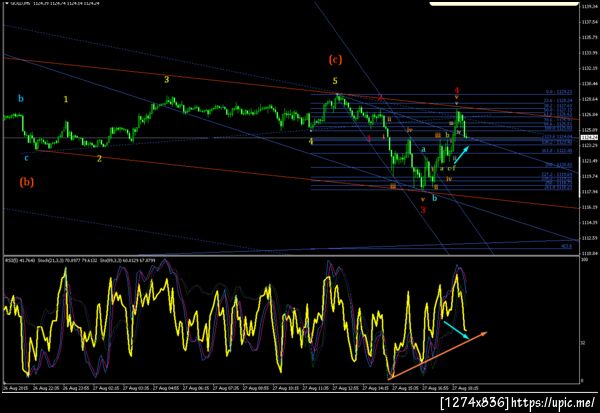
Task: Click the 1121.49 price axis label
Action: tap(589, 161)
